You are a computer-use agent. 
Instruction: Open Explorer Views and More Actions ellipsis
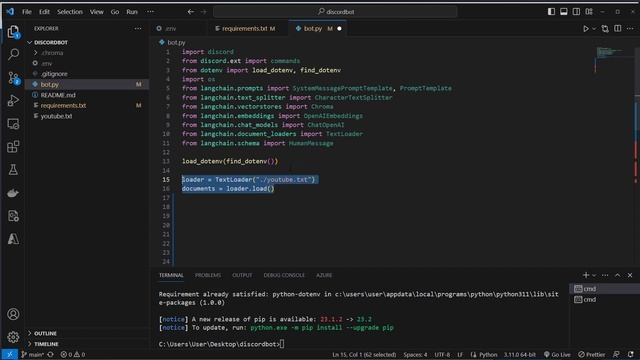[138, 29]
